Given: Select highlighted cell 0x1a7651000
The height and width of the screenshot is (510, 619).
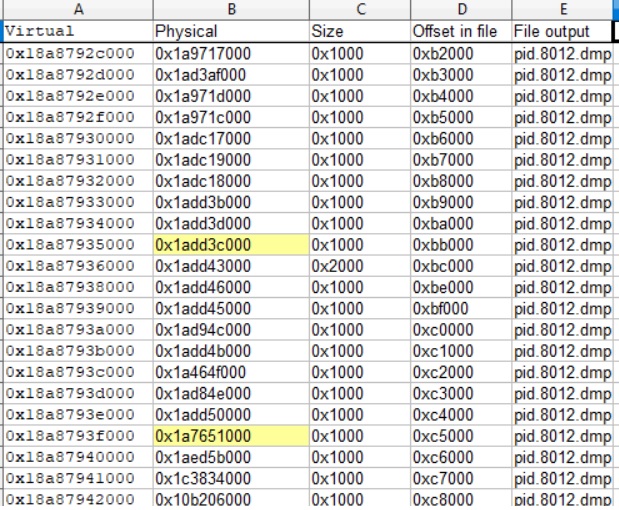Looking at the screenshot, I should tap(231, 436).
